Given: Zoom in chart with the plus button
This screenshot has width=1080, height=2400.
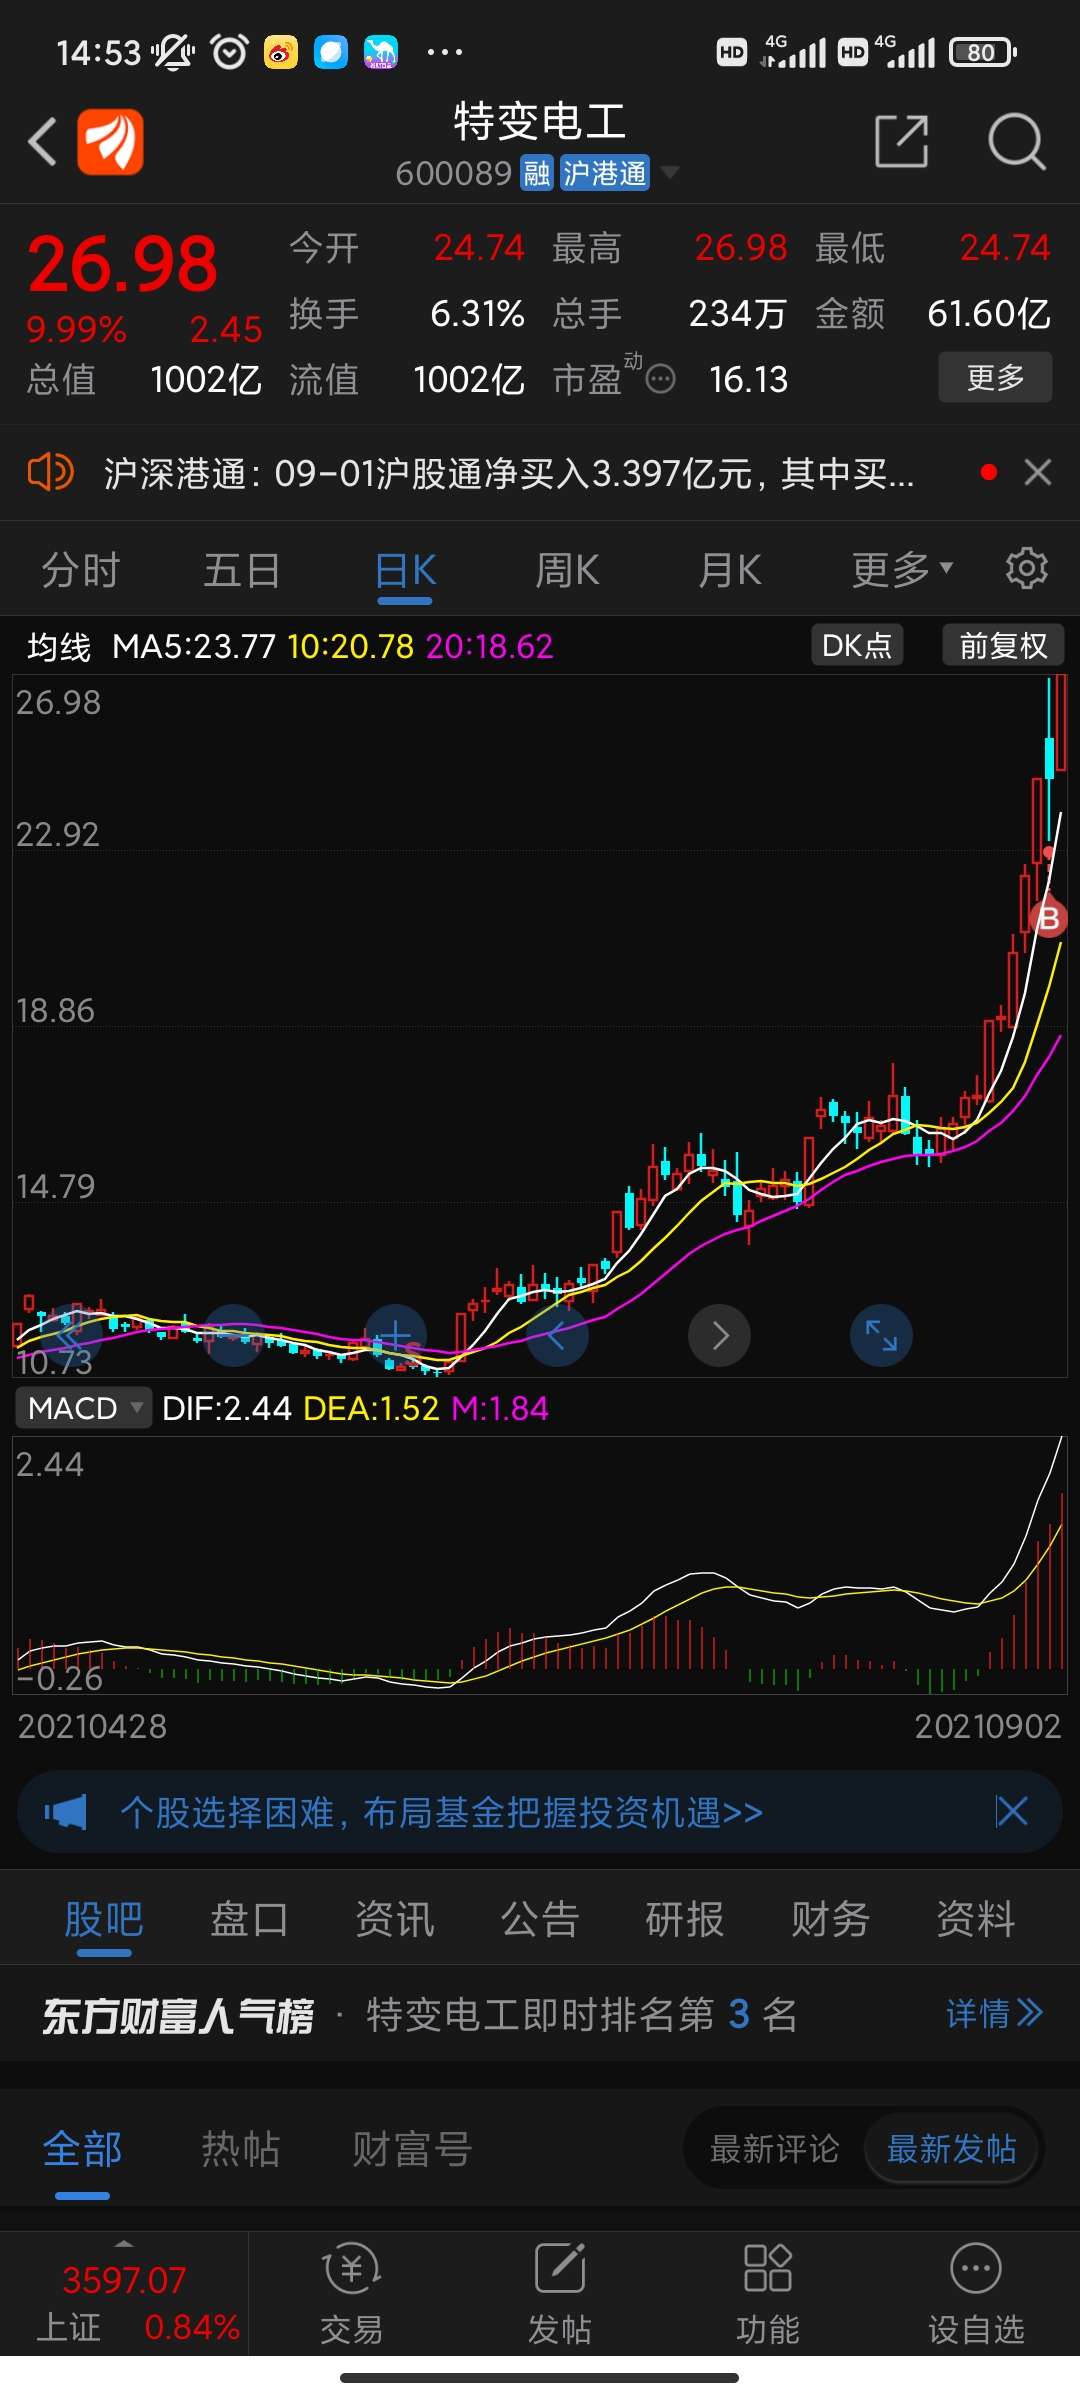Looking at the screenshot, I should (396, 1335).
